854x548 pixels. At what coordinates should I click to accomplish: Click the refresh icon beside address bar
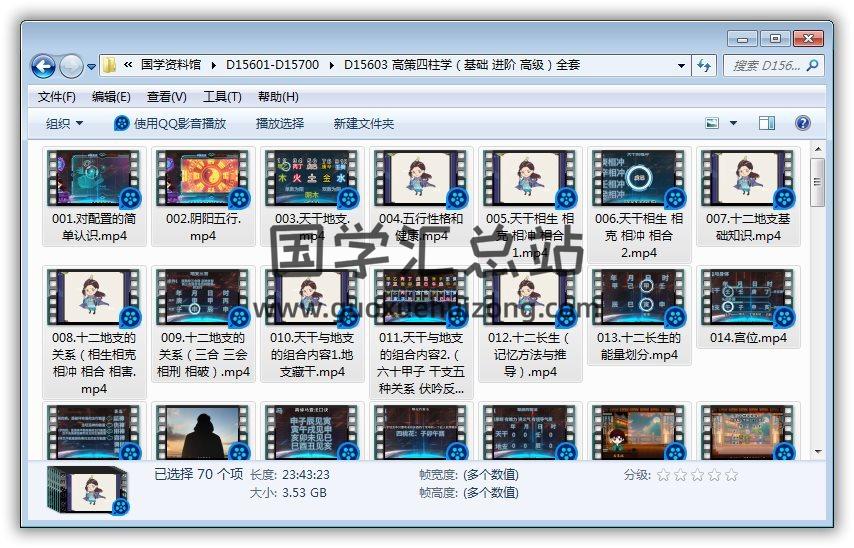click(x=704, y=66)
